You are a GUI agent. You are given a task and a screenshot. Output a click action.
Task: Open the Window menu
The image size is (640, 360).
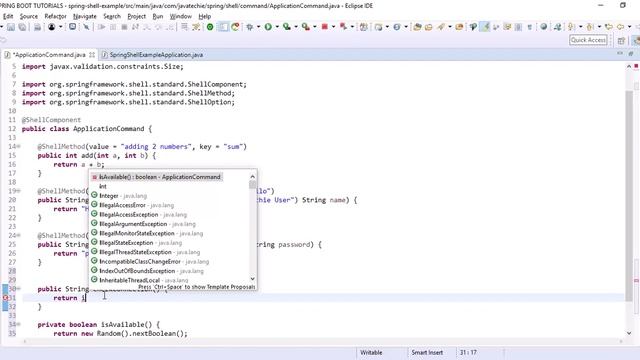tap(180, 16)
